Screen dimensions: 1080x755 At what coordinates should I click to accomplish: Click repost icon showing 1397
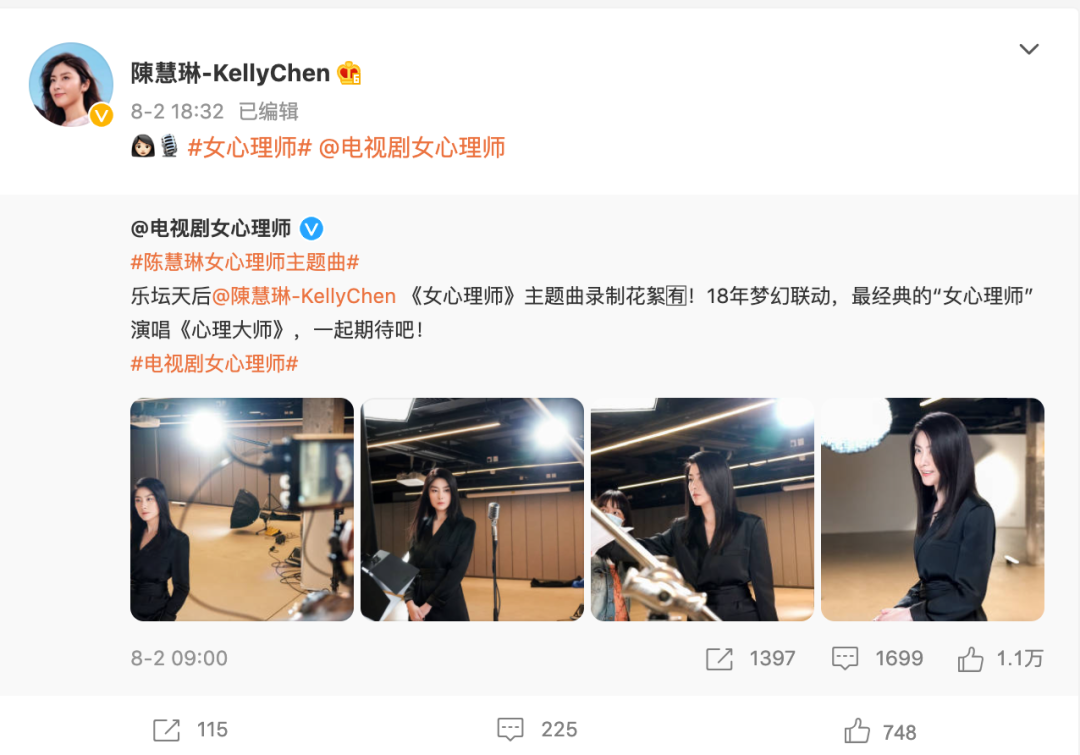coord(719,659)
